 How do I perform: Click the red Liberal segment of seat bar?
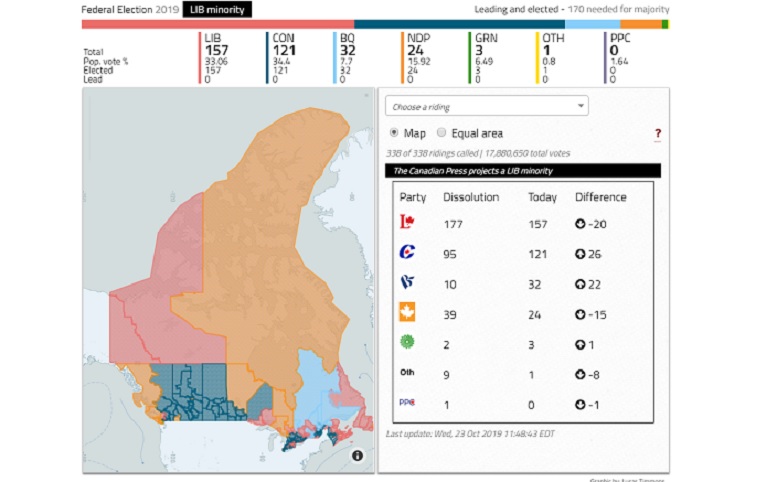pyautogui.click(x=218, y=24)
